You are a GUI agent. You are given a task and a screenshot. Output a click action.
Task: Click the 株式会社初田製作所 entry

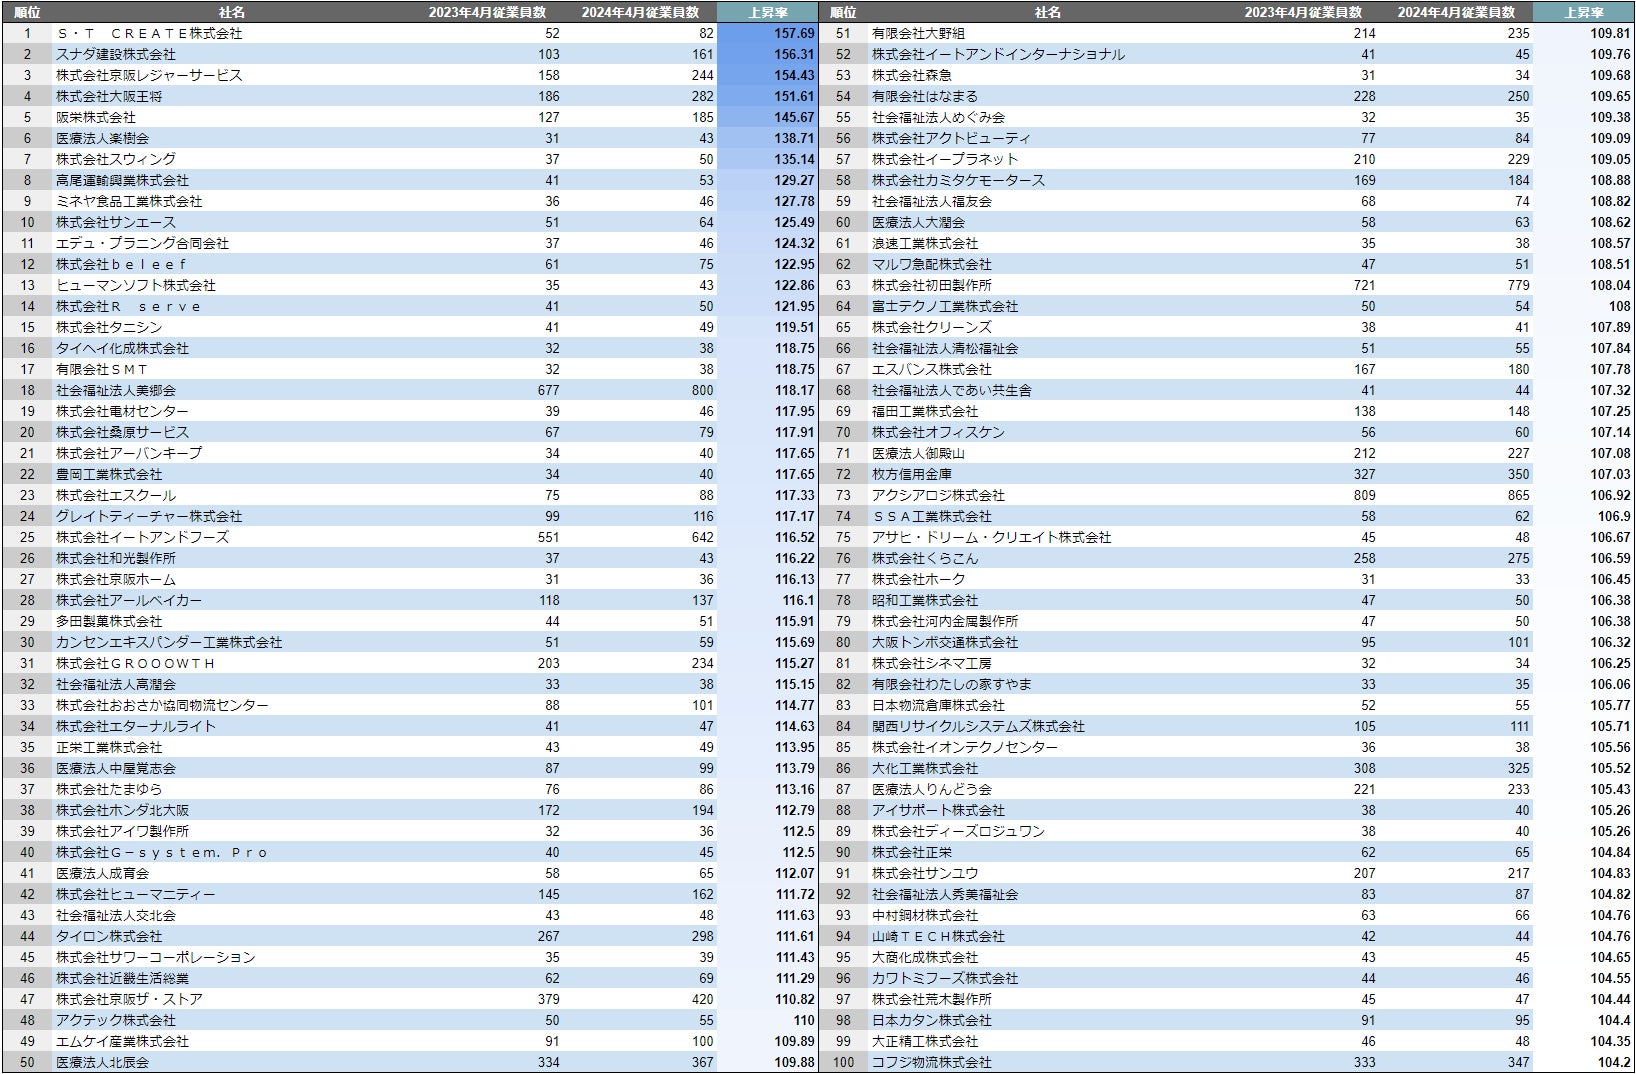pos(932,285)
